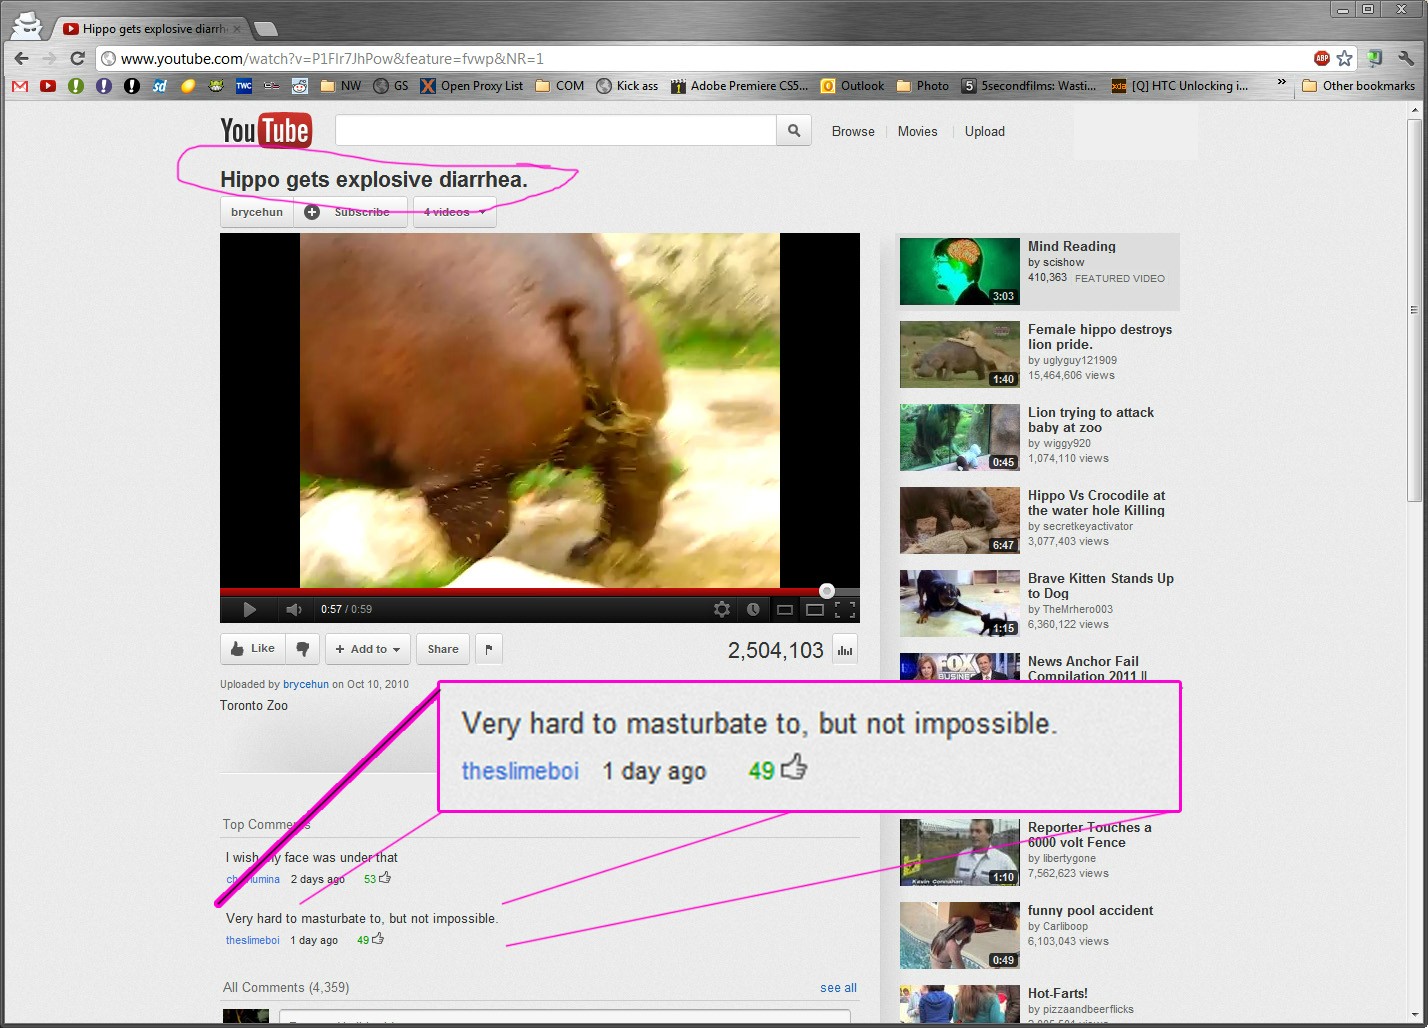Open video quality settings gear
Viewport: 1428px width, 1028px height.
[x=721, y=609]
